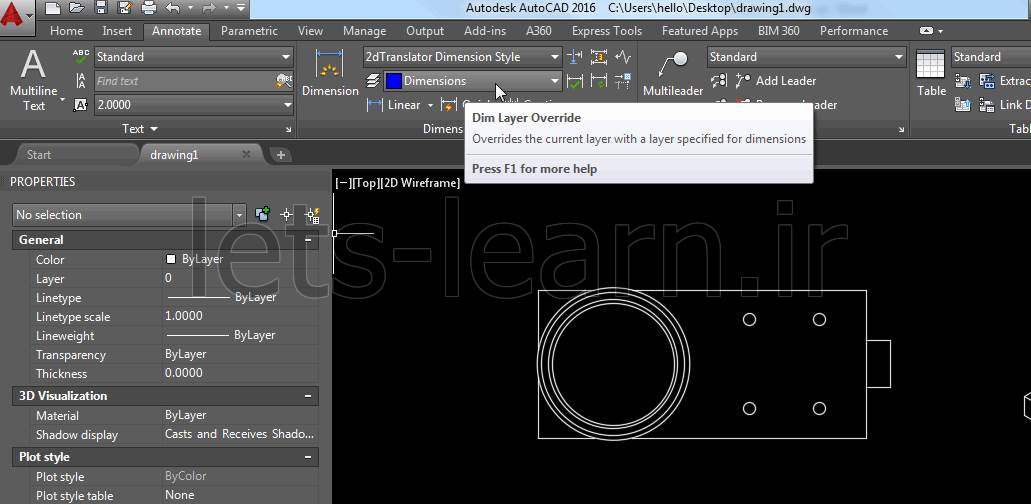Screen dimensions: 1031x504
Task: Click the Open folder icon
Action: click(x=77, y=9)
